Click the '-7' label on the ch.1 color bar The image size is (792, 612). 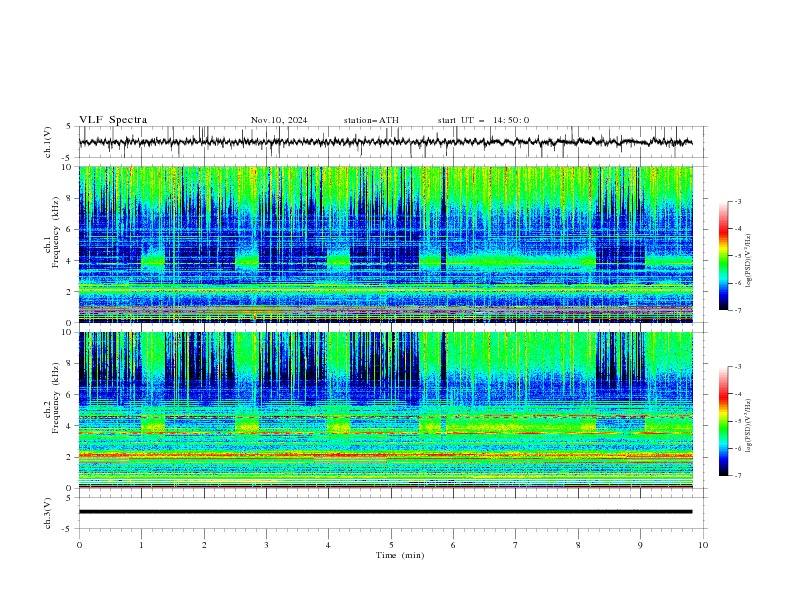pyautogui.click(x=737, y=310)
